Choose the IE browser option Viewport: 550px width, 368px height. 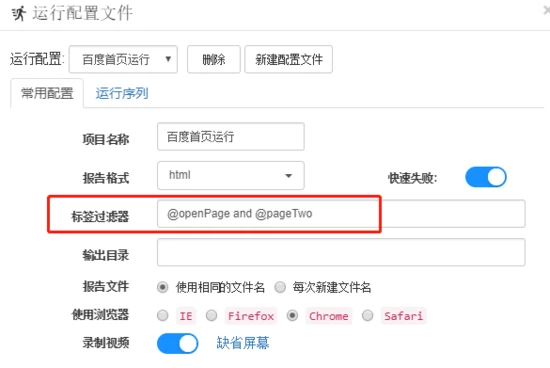pos(162,315)
